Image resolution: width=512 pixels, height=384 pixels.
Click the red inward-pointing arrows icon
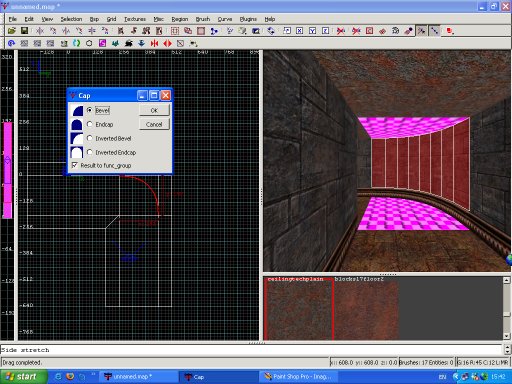tap(154, 43)
